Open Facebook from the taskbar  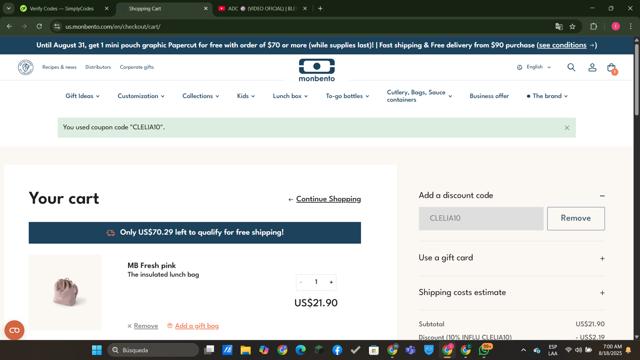[x=337, y=350]
